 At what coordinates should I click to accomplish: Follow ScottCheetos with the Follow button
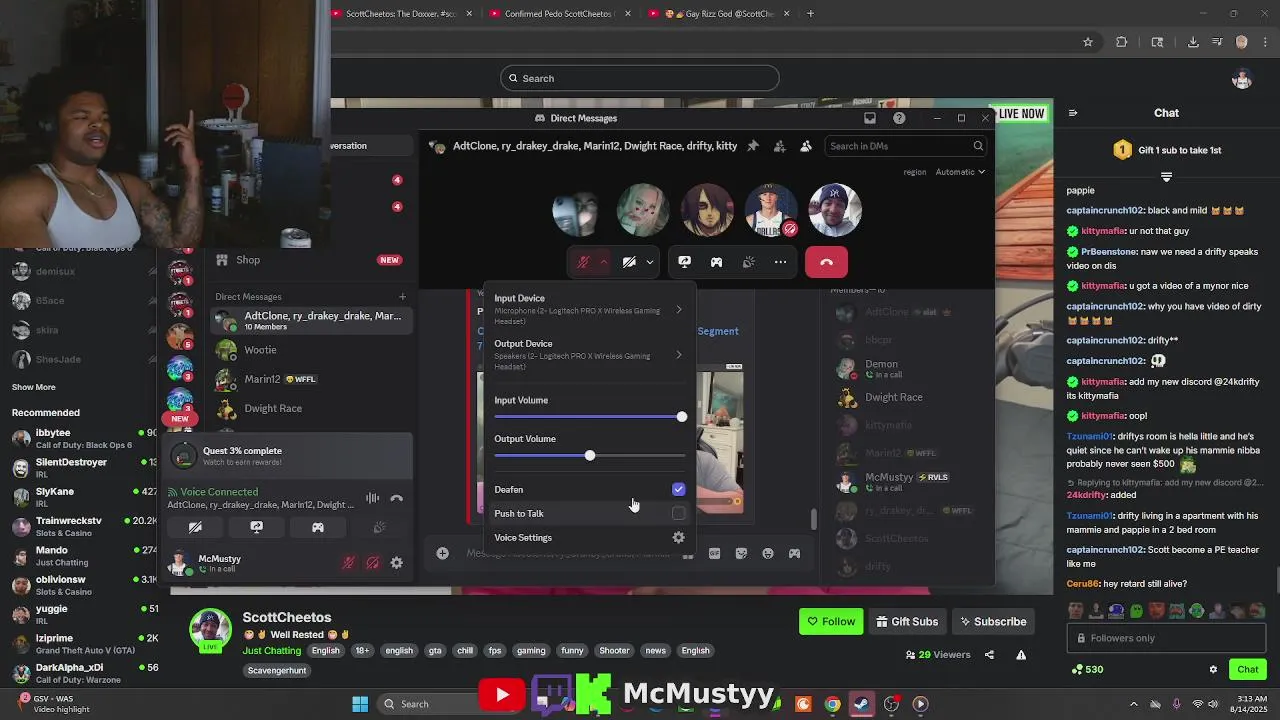[831, 621]
